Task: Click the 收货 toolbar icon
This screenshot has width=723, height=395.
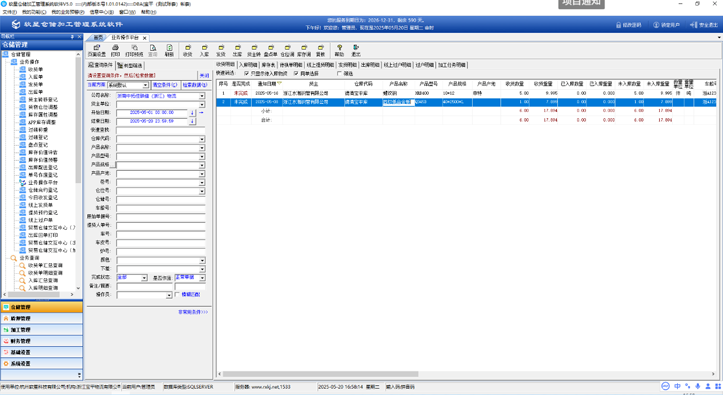Action: 188,50
